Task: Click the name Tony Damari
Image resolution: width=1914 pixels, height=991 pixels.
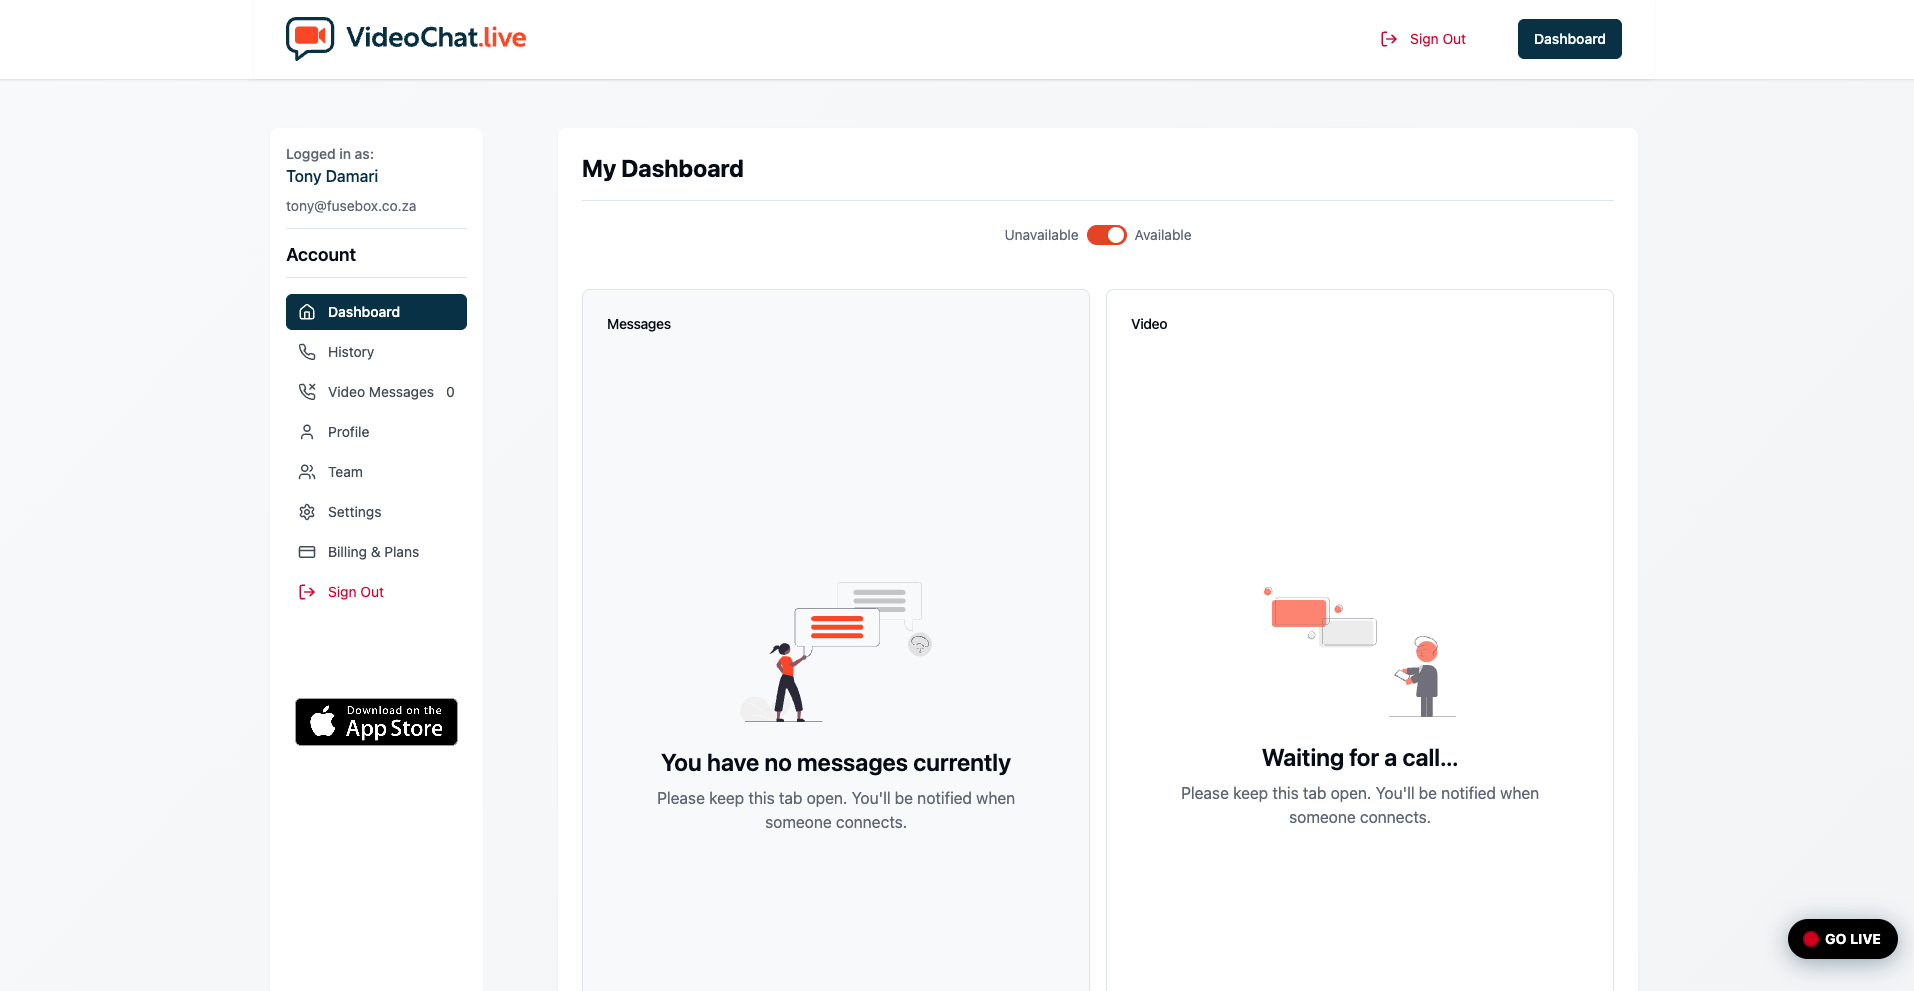Action: (332, 176)
